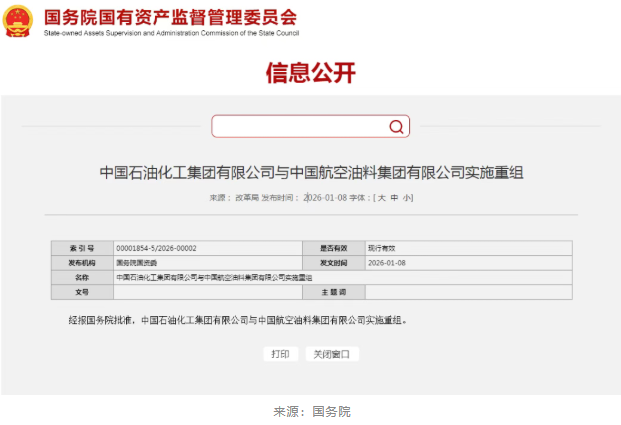Click the article title about 中国石油化工集团 restructuring

pos(311,172)
